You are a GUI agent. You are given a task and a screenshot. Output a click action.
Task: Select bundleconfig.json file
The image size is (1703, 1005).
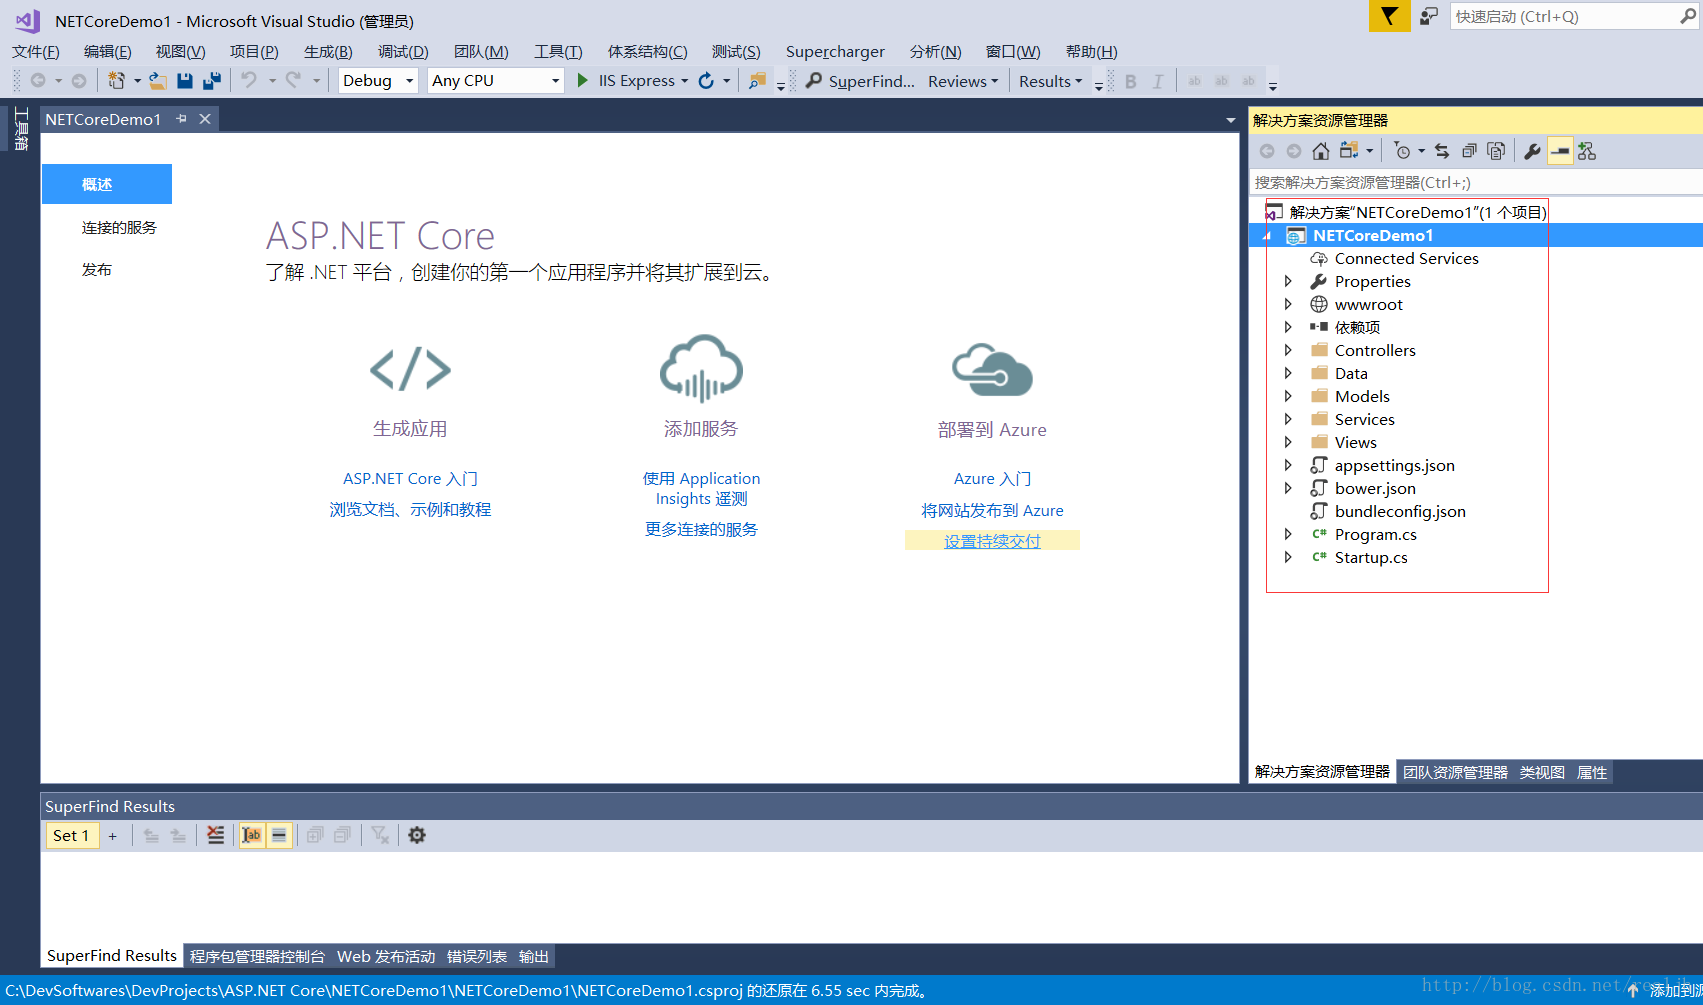[1400, 511]
